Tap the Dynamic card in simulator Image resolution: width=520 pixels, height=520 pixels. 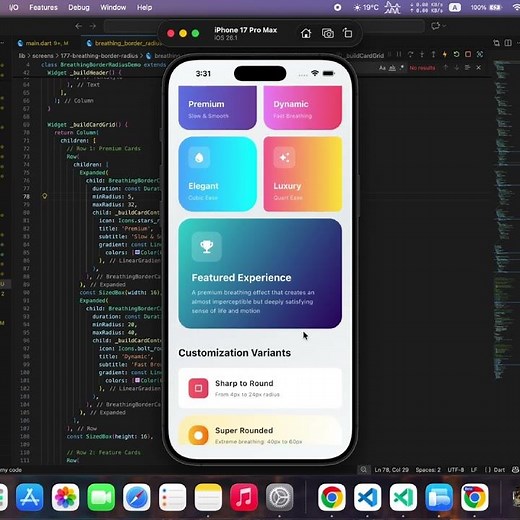(303, 107)
